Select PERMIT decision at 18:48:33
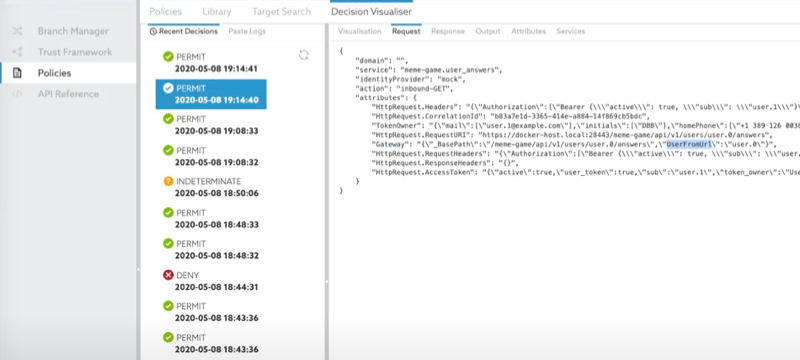 click(211, 219)
